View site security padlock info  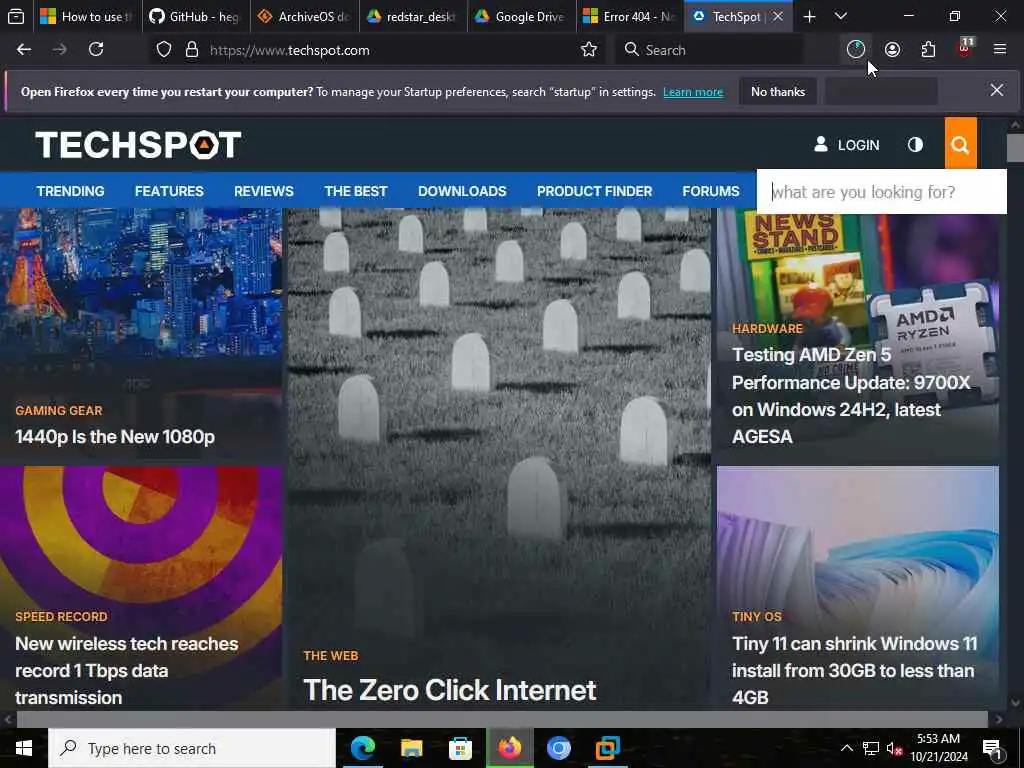(191, 50)
